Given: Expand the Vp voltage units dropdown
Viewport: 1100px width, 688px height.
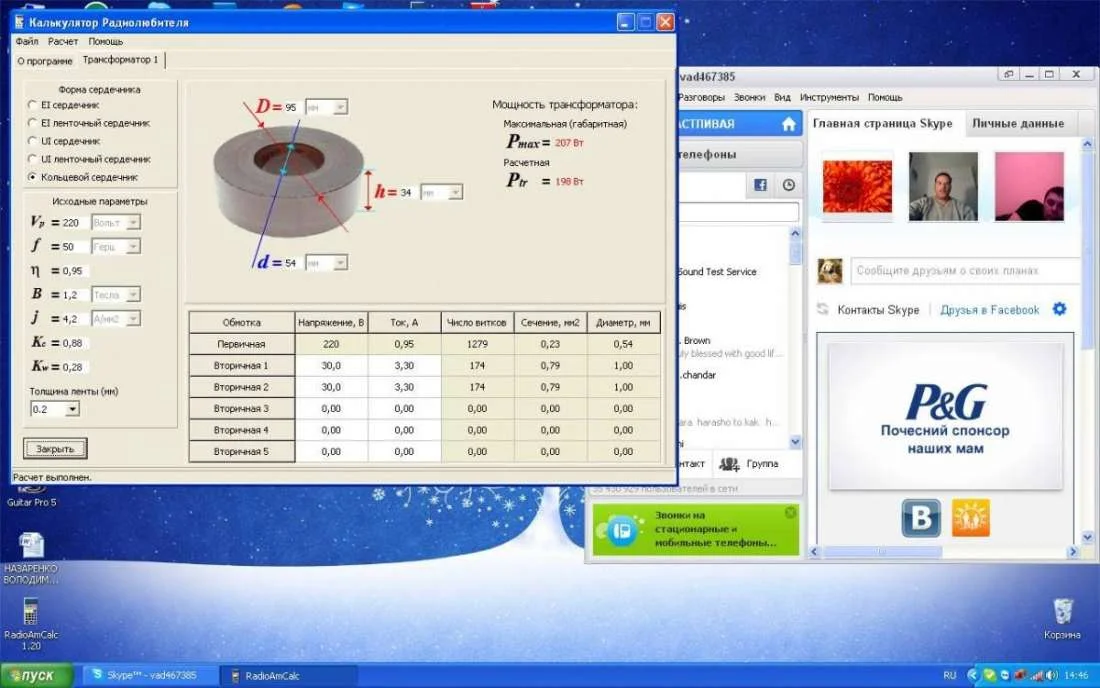Looking at the screenshot, I should click(133, 222).
